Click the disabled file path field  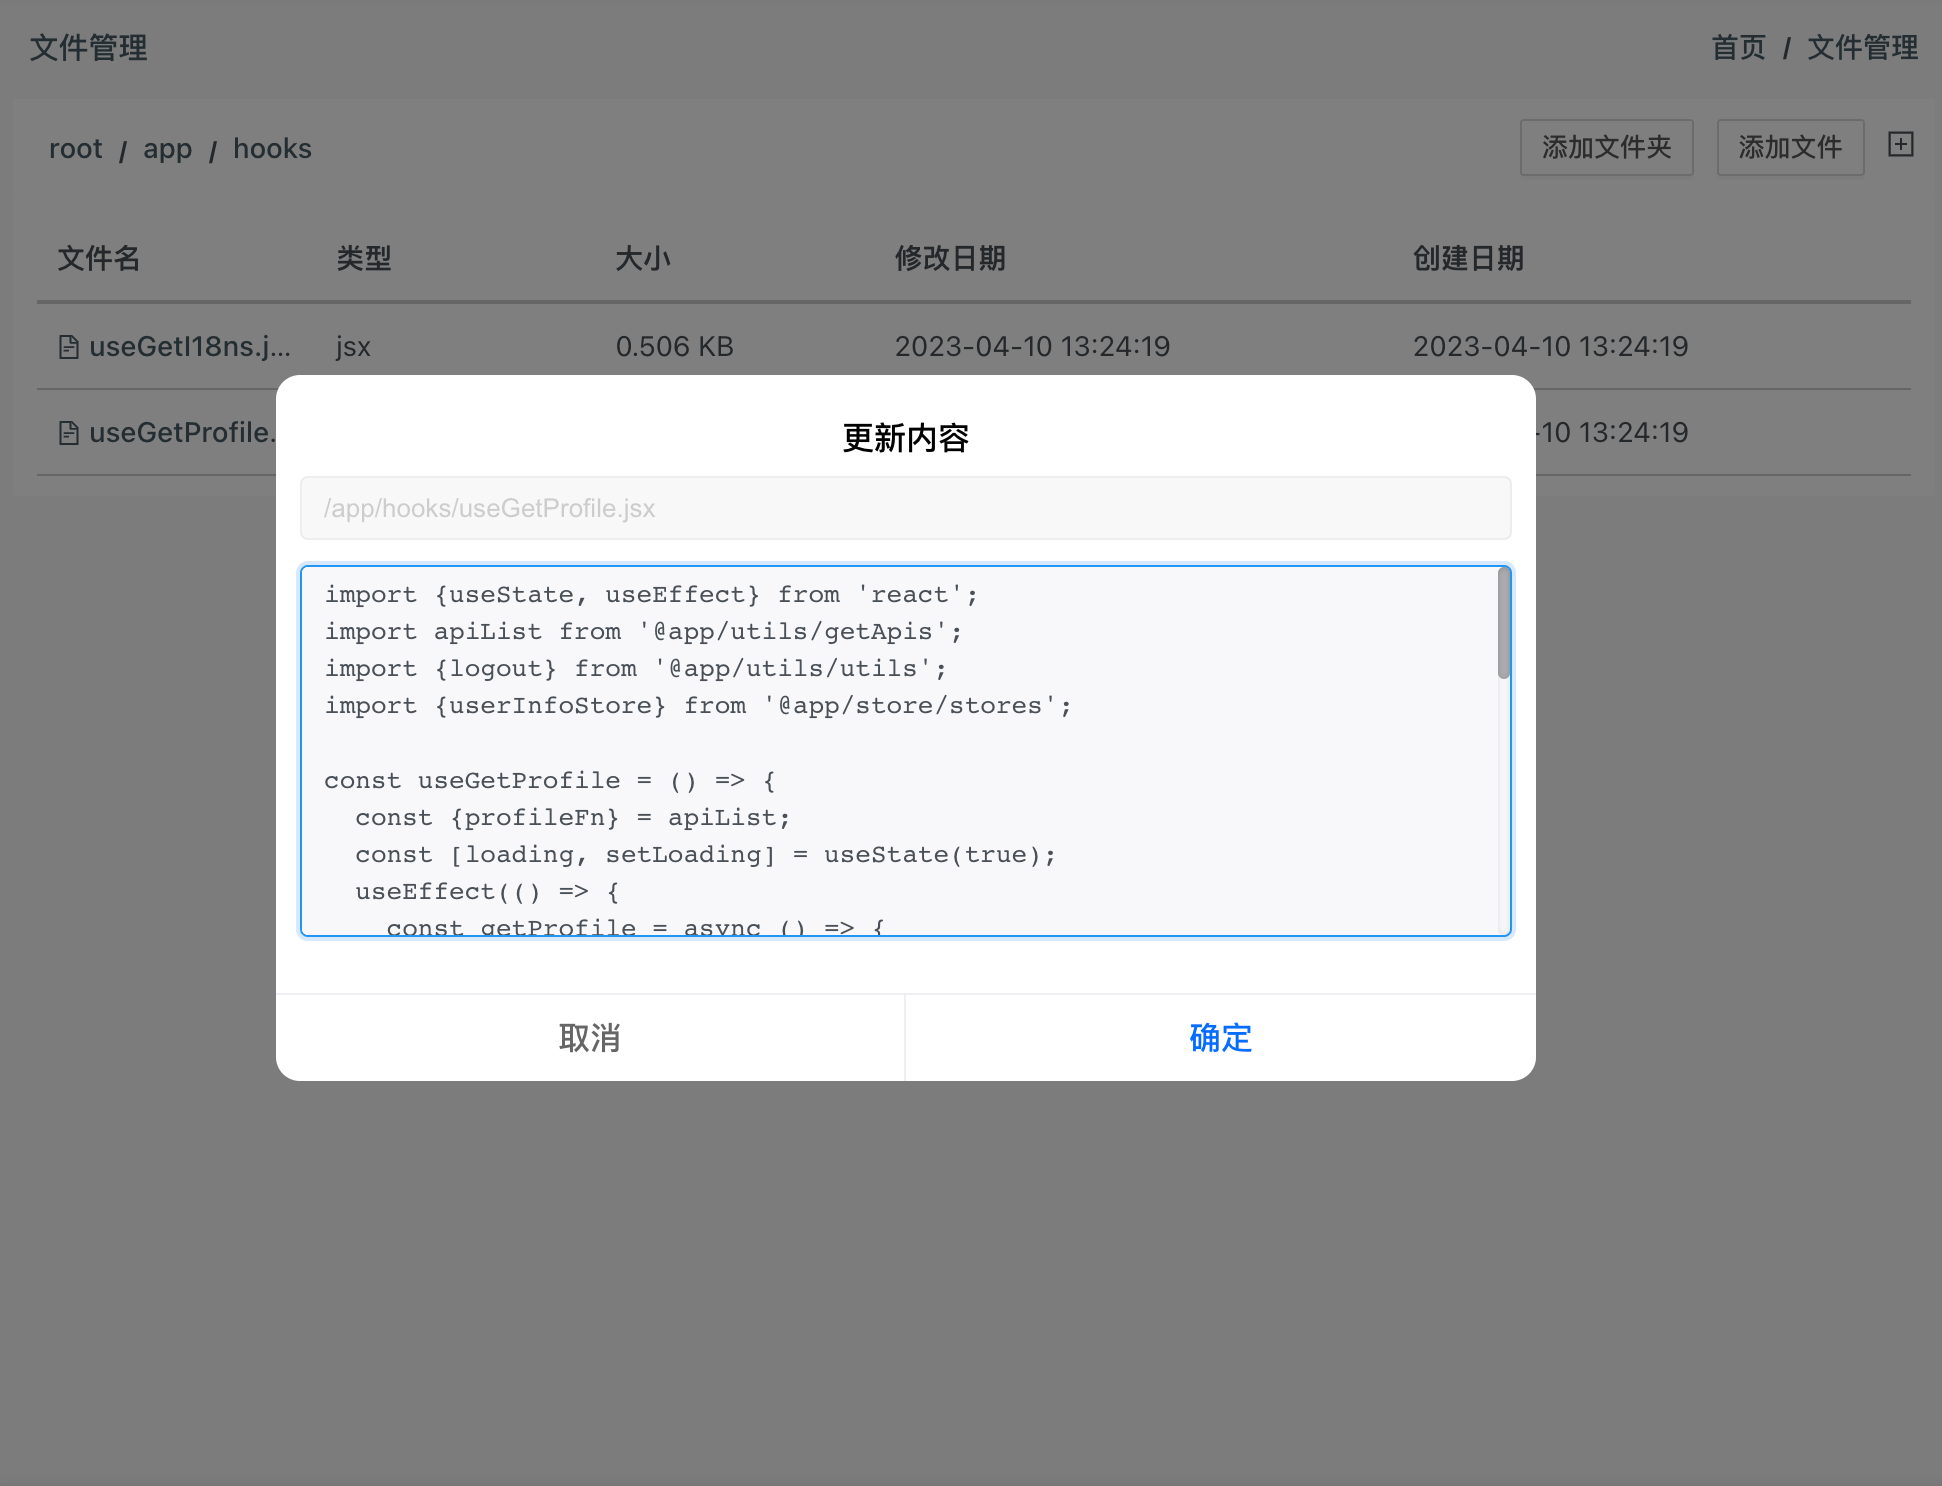905,508
